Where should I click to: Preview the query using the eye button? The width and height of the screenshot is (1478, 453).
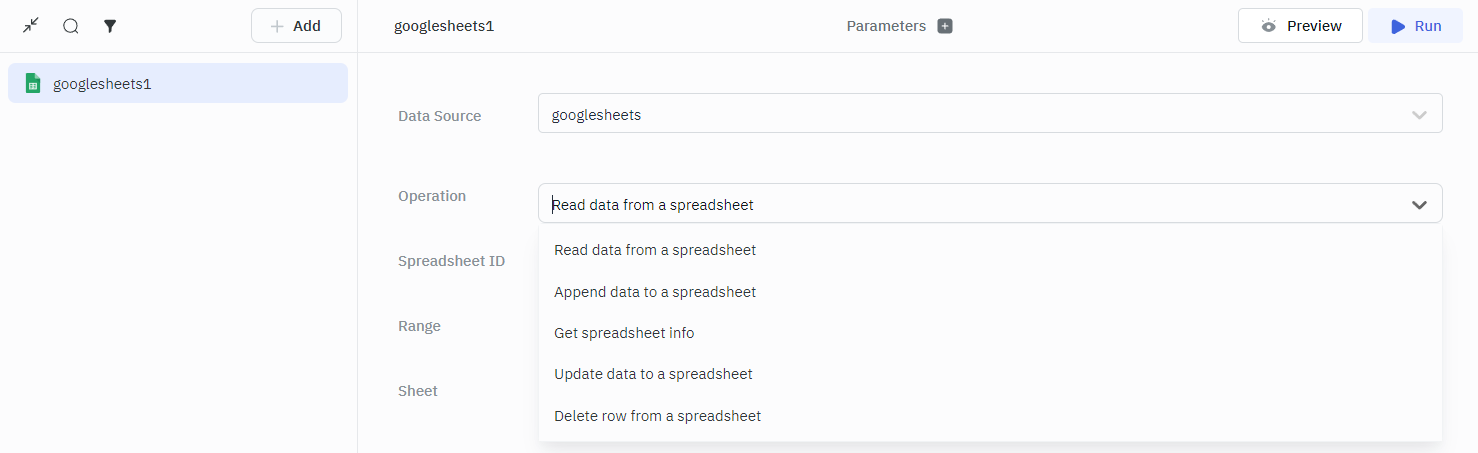tap(1300, 26)
